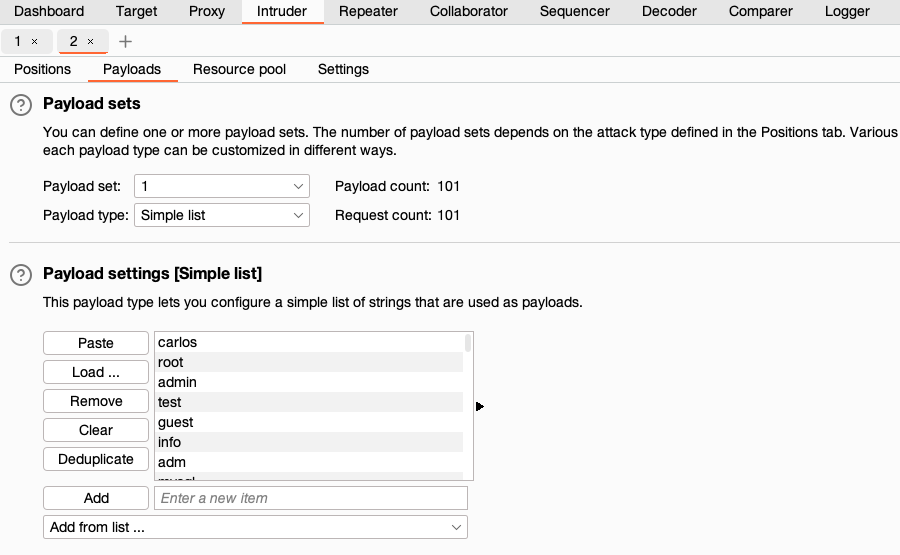Go to the Repeater tab
This screenshot has width=900, height=555.
tap(368, 11)
